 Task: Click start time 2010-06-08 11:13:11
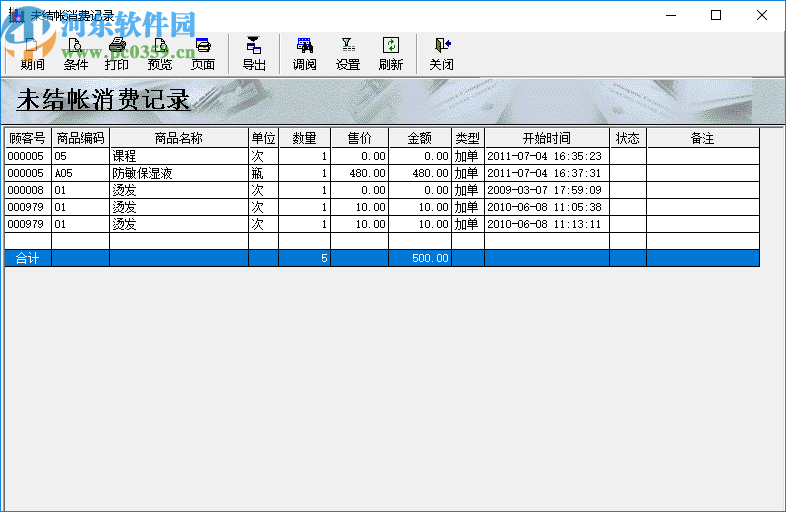(x=547, y=224)
